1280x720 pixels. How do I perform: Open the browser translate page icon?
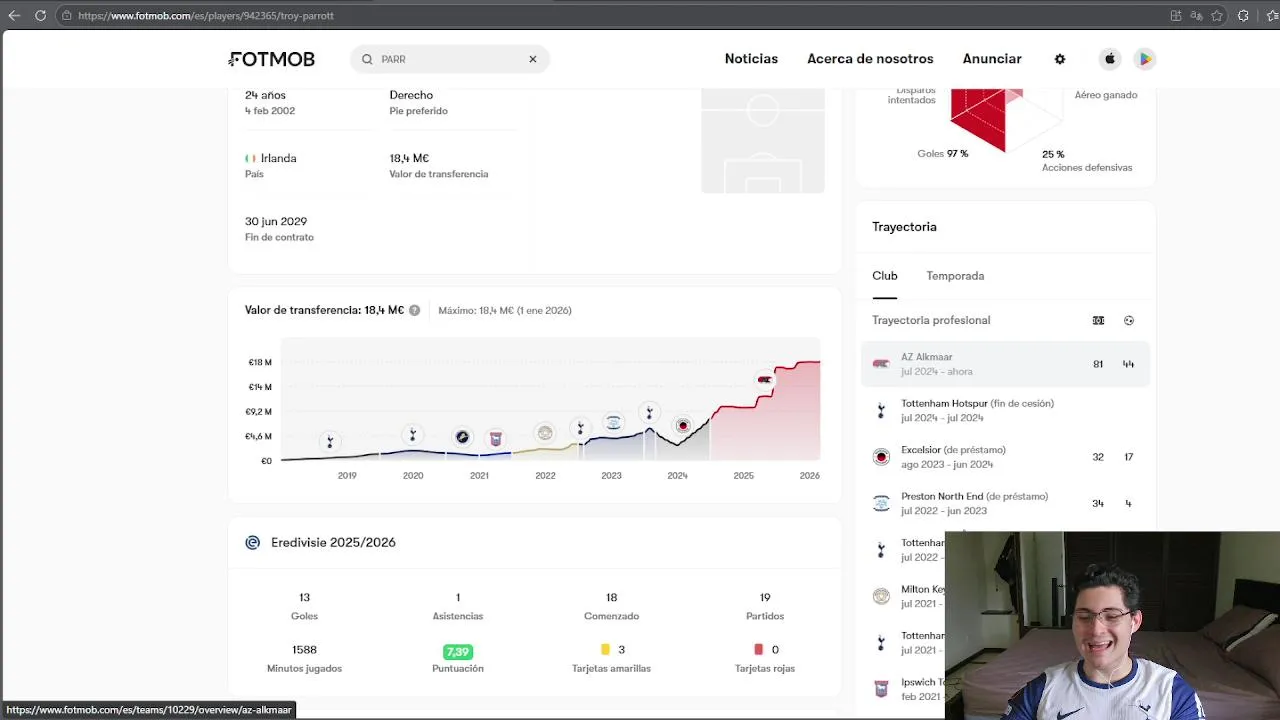1196,15
